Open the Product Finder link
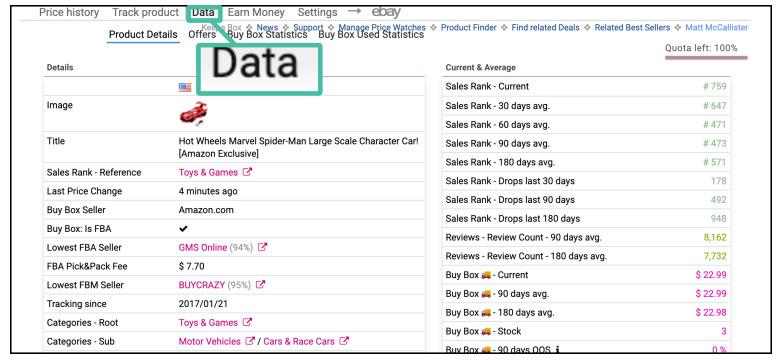This screenshot has height=360, width=778. click(x=468, y=28)
